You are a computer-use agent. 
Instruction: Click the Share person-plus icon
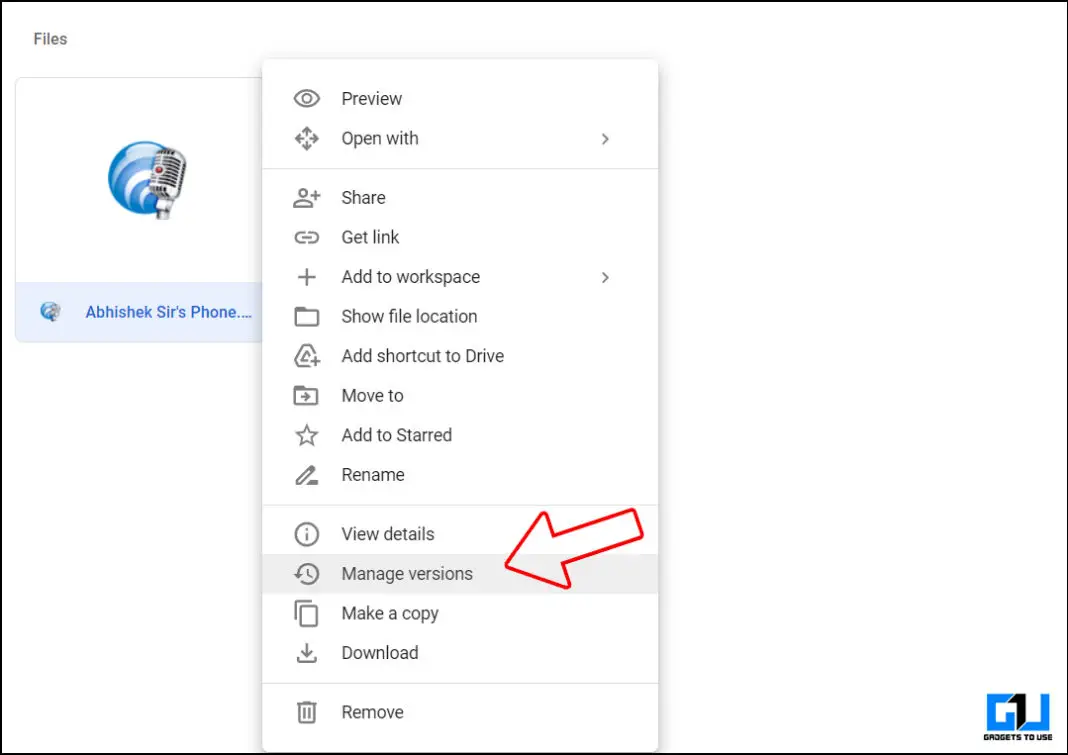tap(306, 198)
